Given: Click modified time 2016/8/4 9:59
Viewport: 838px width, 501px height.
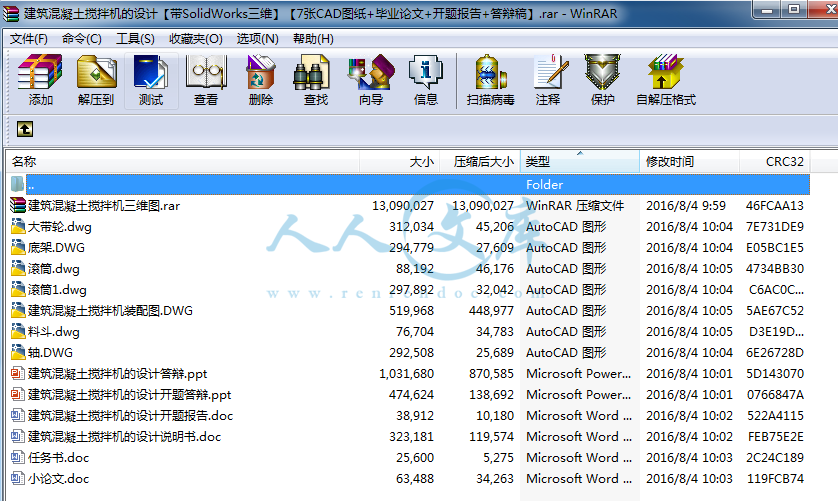Looking at the screenshot, I should pos(686,206).
